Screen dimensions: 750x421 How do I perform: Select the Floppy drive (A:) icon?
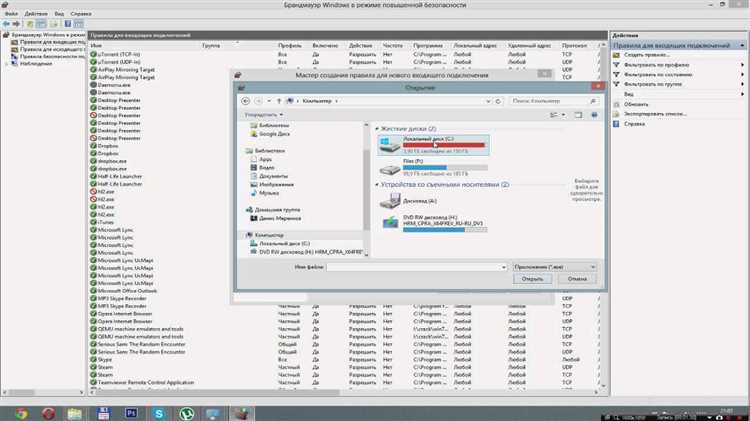tap(390, 201)
